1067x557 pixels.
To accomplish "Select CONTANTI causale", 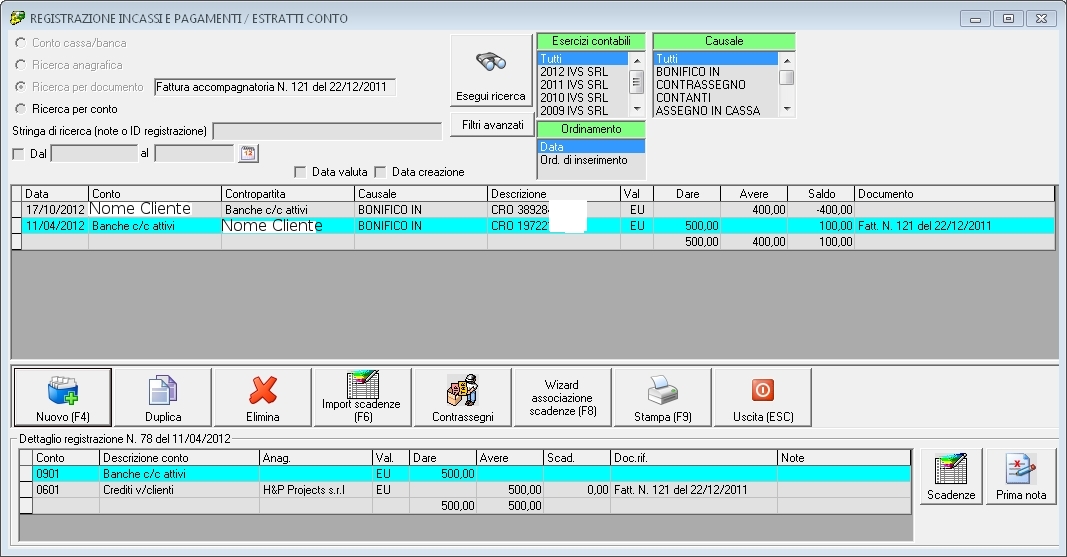I will tap(715, 98).
